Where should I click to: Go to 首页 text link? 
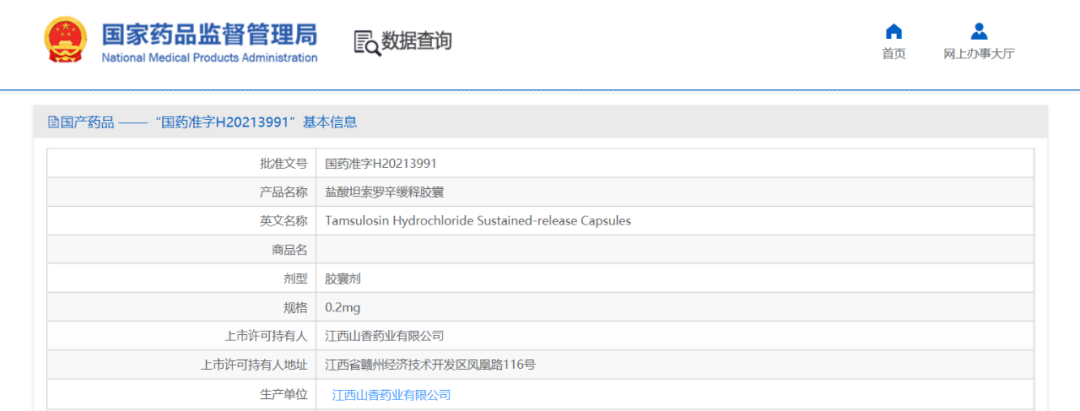[893, 54]
